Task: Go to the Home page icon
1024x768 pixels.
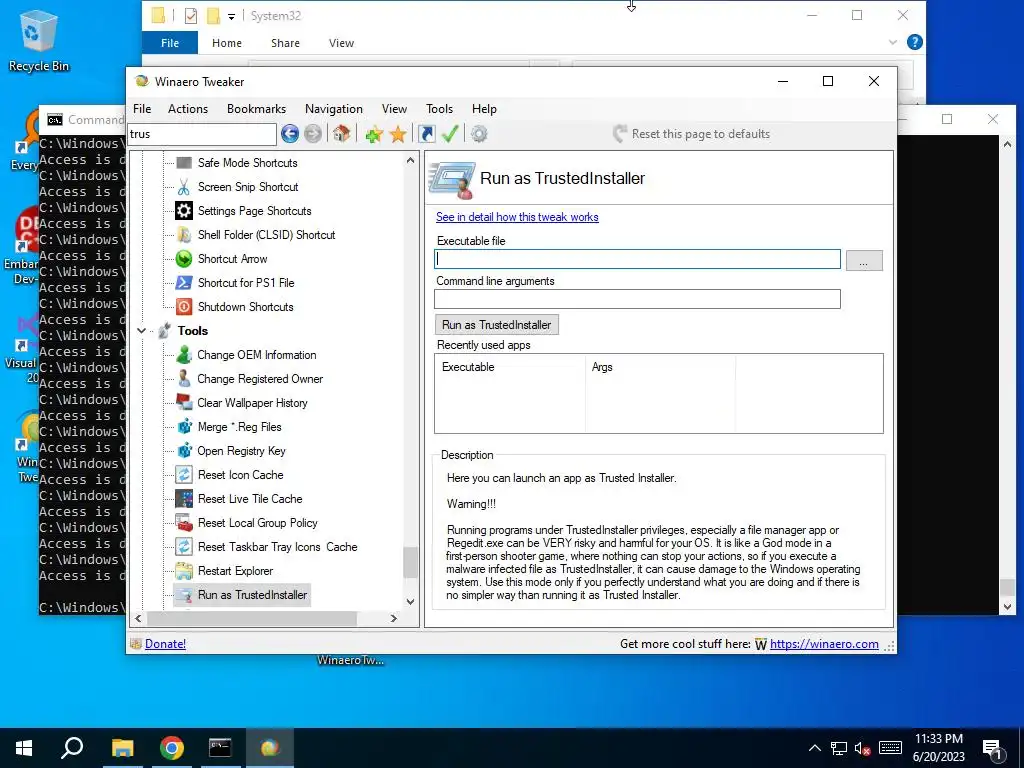Action: (341, 134)
